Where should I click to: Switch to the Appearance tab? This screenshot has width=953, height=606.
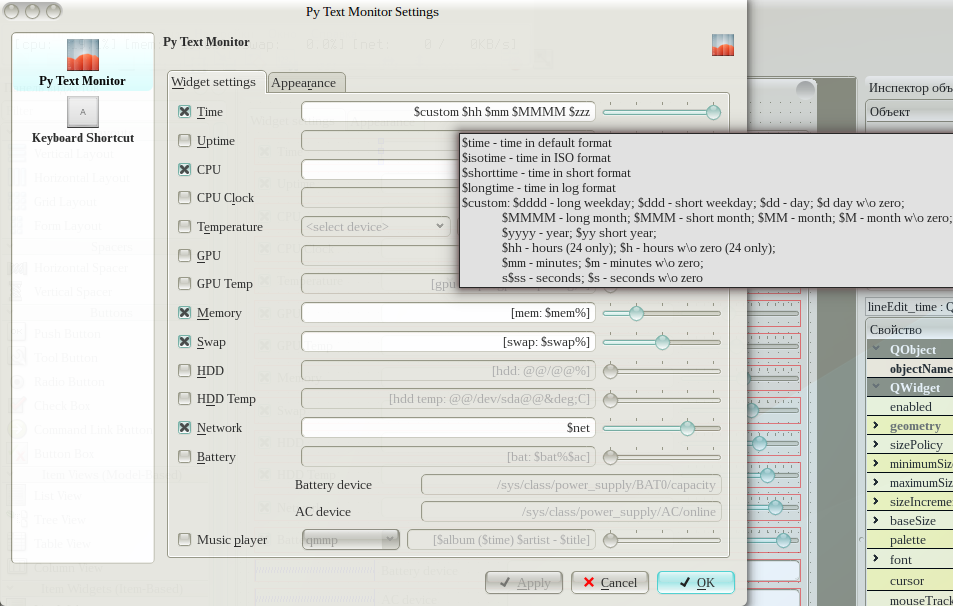click(306, 83)
